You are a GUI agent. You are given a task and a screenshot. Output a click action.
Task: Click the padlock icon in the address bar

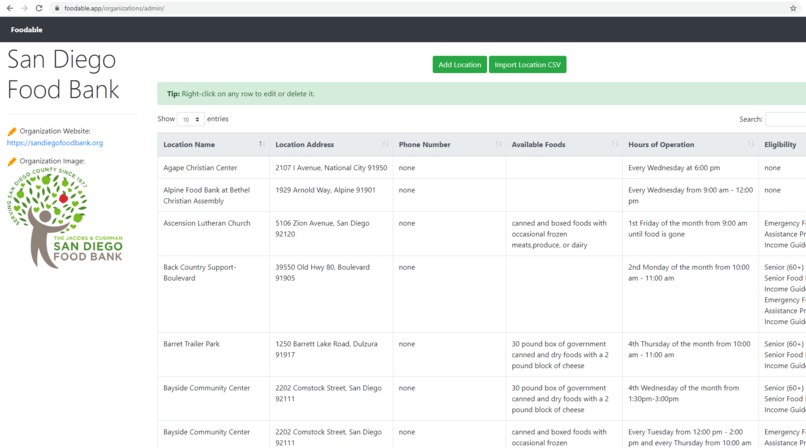point(57,8)
